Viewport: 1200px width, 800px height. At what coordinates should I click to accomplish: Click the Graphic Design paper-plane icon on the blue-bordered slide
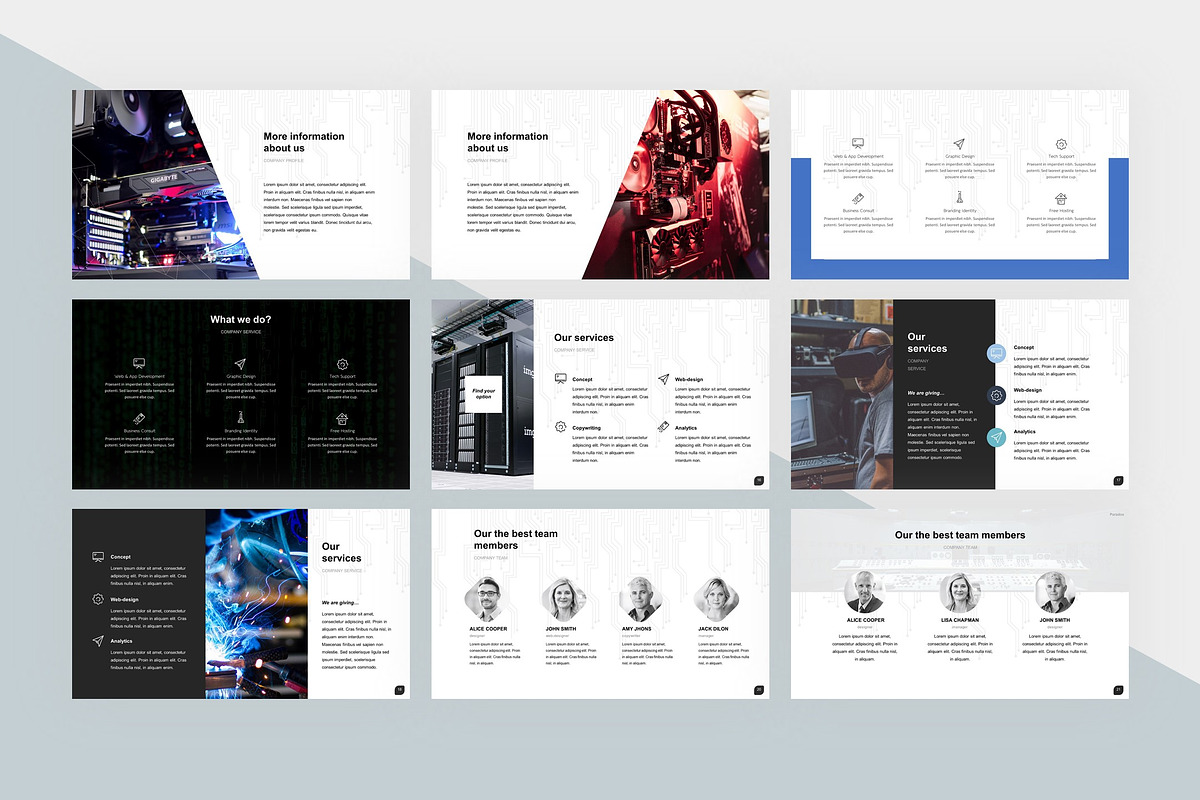coord(959,145)
